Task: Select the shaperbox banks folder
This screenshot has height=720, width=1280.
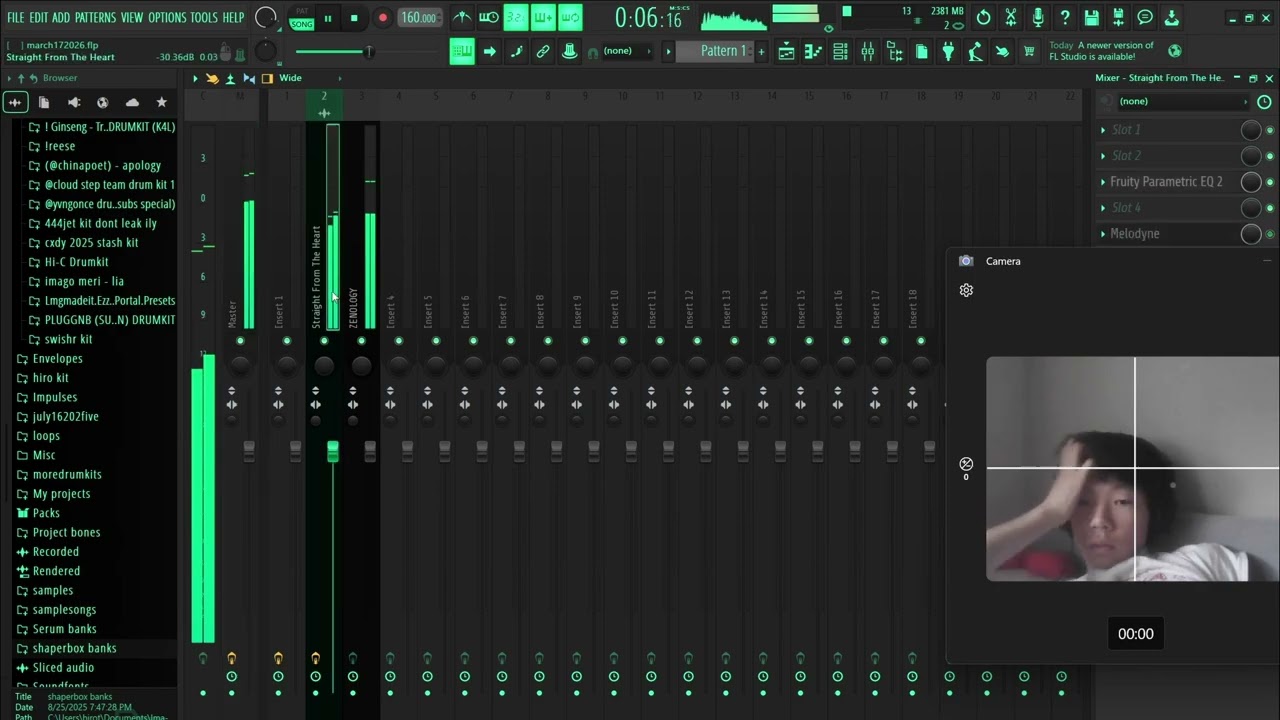Action: (x=74, y=648)
